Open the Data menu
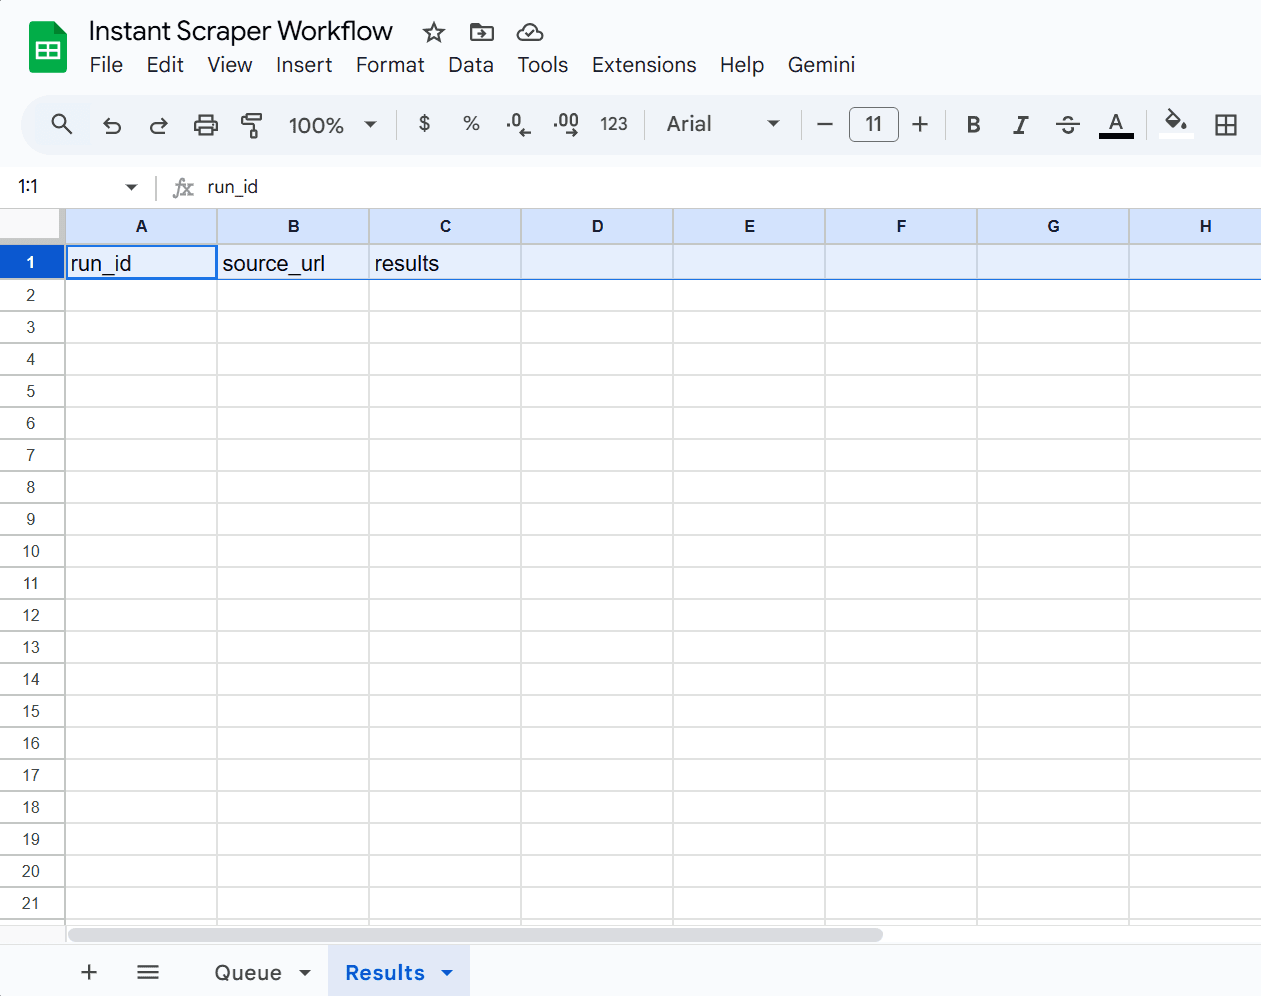This screenshot has height=996, width=1261. tap(471, 65)
